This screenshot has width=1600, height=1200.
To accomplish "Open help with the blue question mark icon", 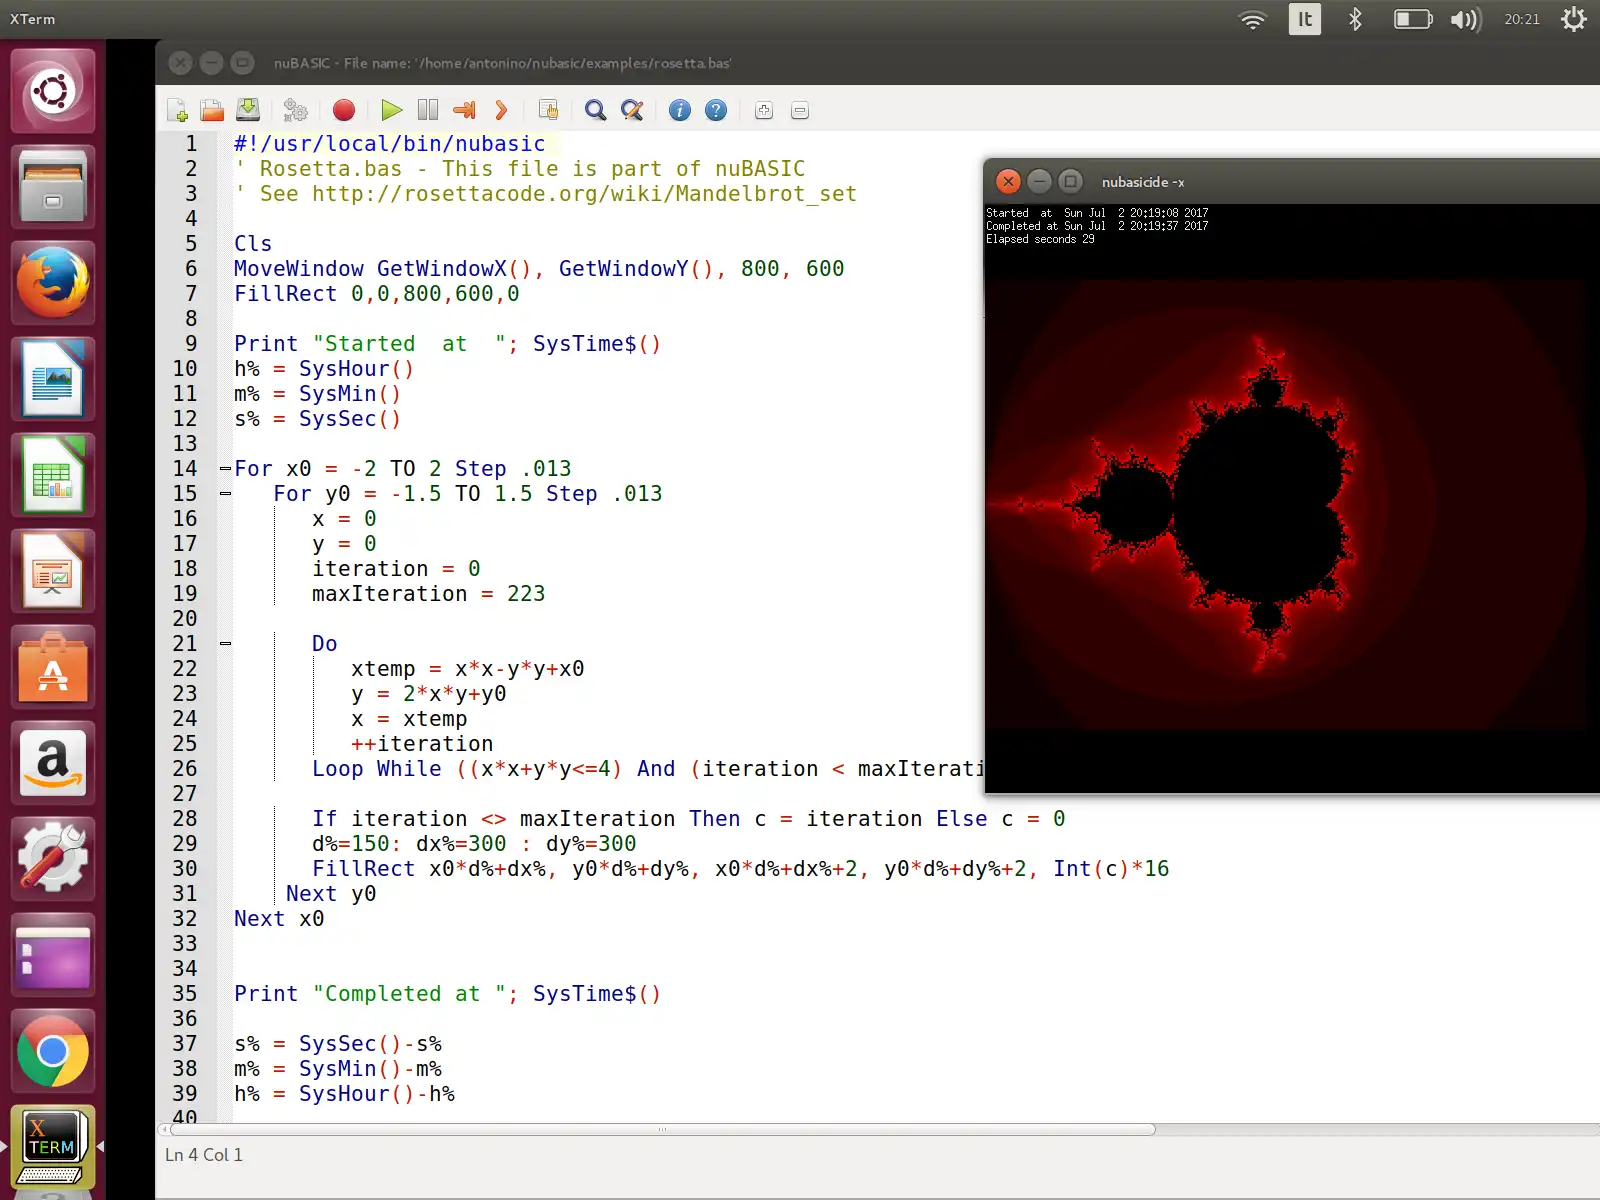I will click(715, 110).
